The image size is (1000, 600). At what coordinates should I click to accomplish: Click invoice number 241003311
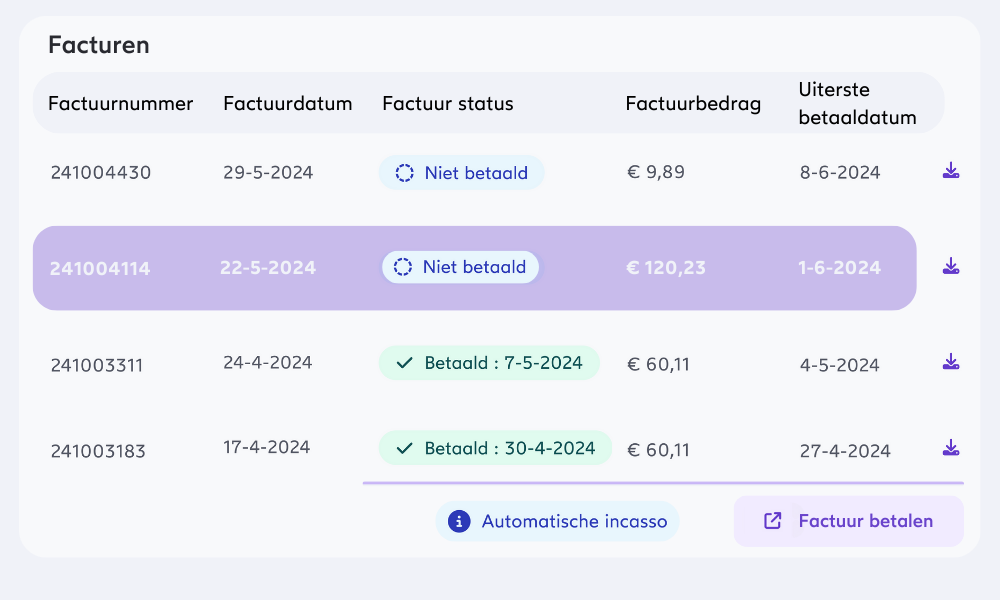click(x=97, y=365)
